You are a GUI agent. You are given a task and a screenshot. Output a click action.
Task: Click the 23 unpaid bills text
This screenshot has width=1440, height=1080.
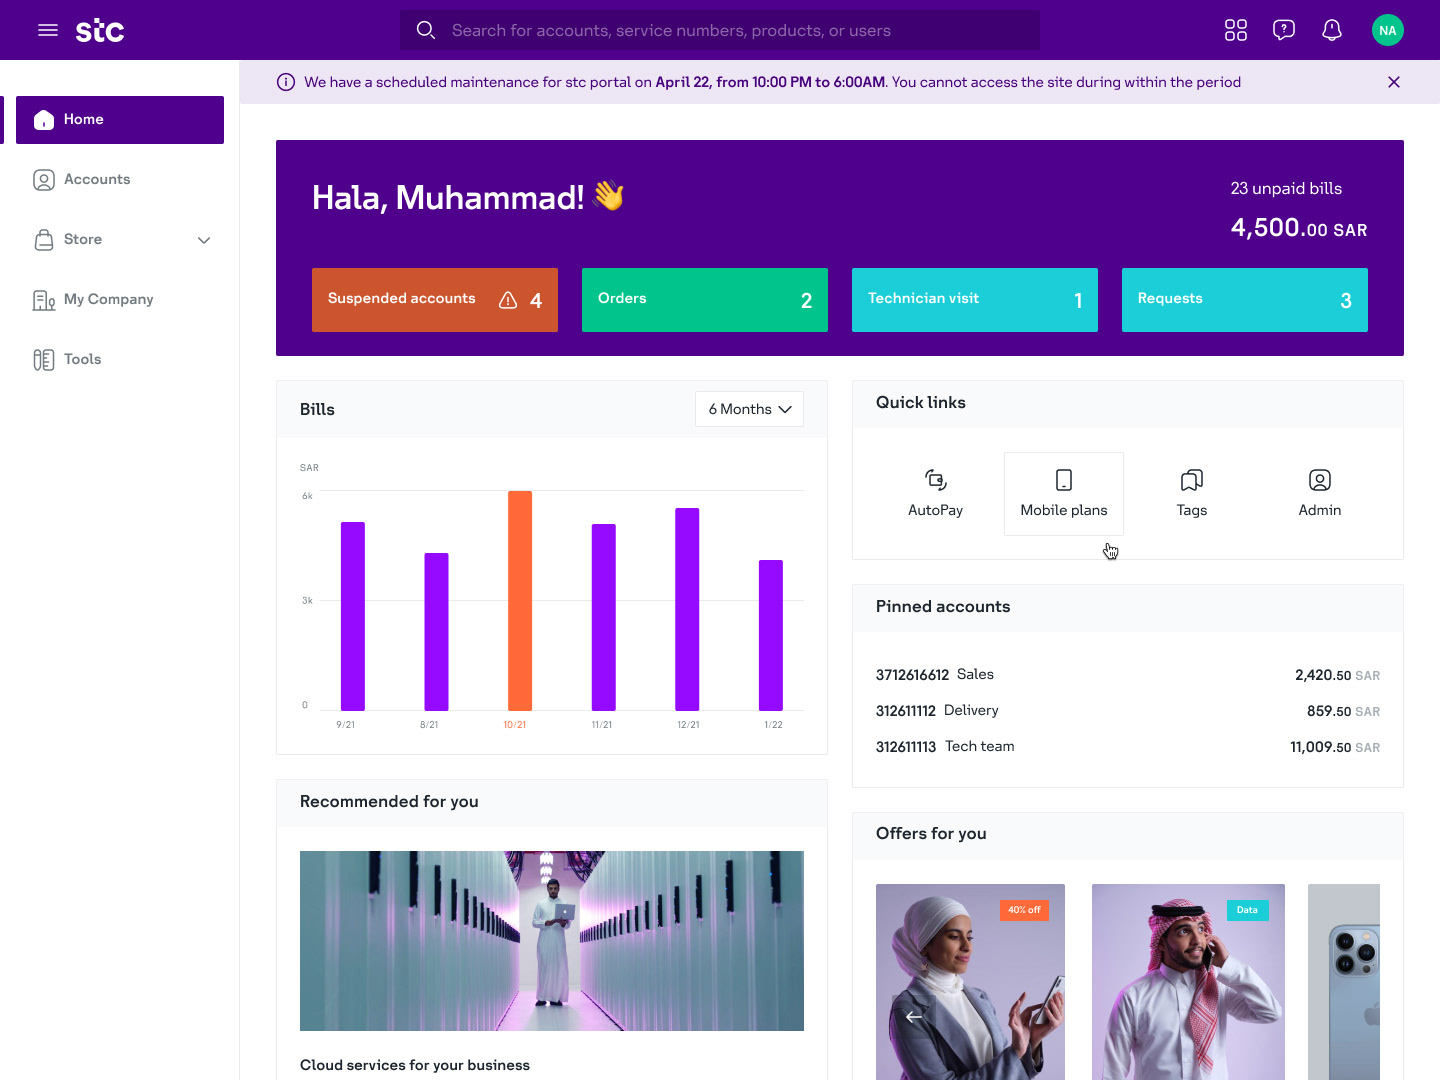[x=1286, y=188]
